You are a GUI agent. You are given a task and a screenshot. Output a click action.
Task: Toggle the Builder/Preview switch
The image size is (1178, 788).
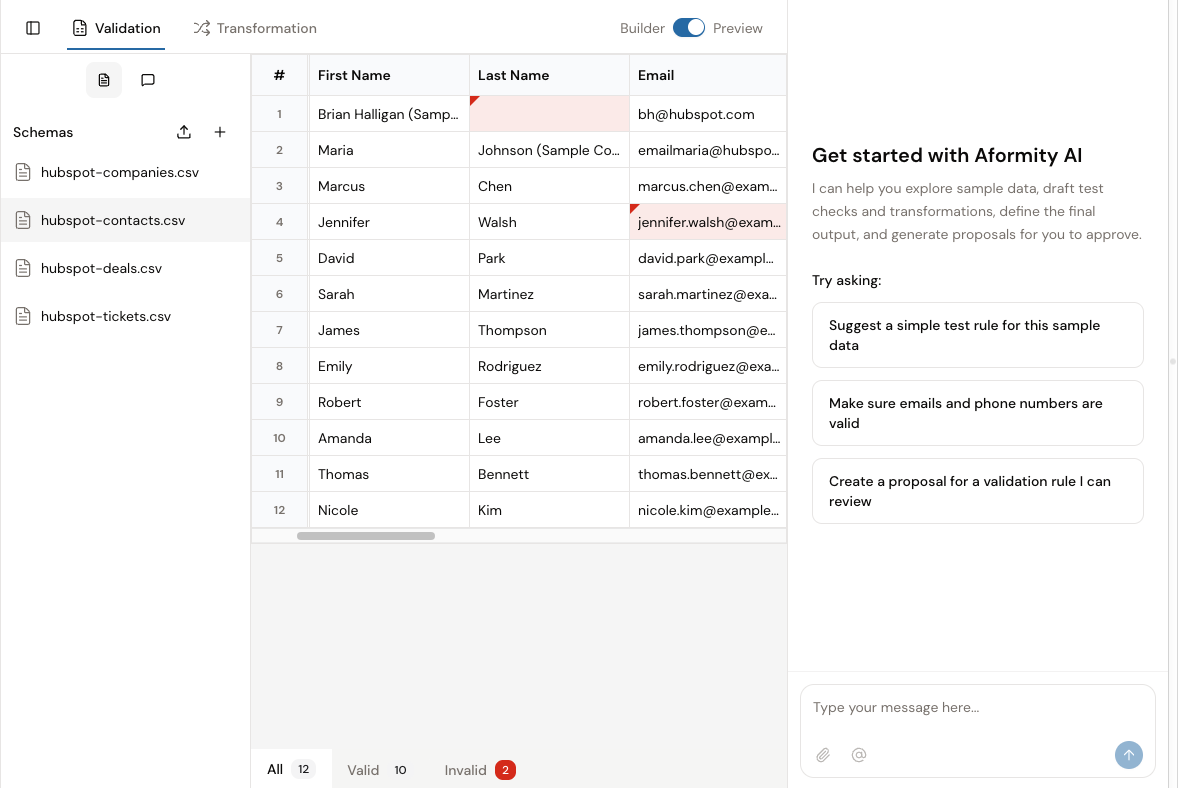688,28
